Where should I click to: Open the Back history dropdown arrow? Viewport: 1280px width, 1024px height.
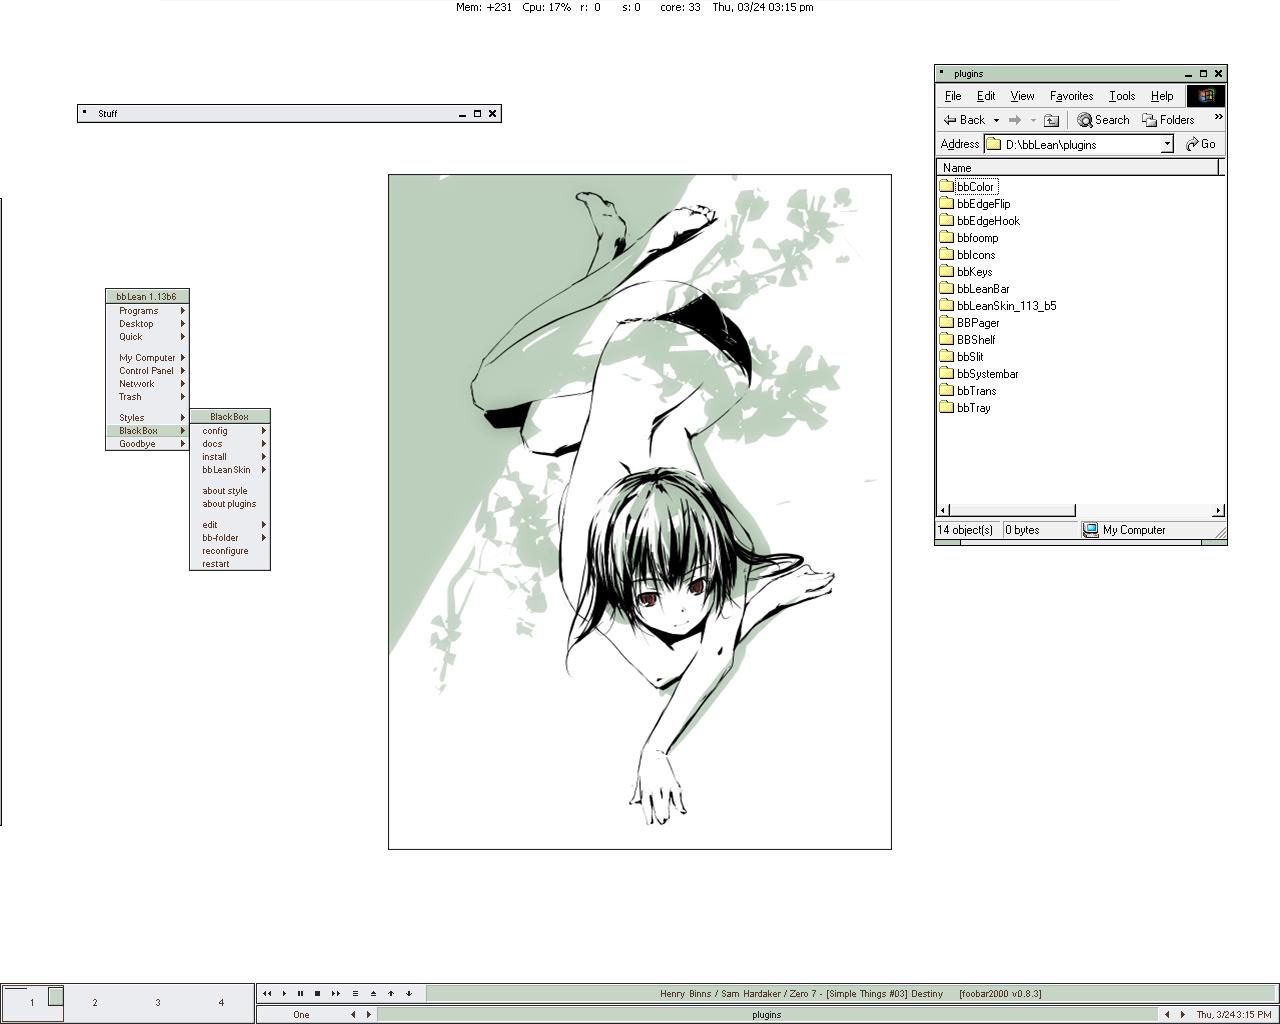click(x=996, y=120)
